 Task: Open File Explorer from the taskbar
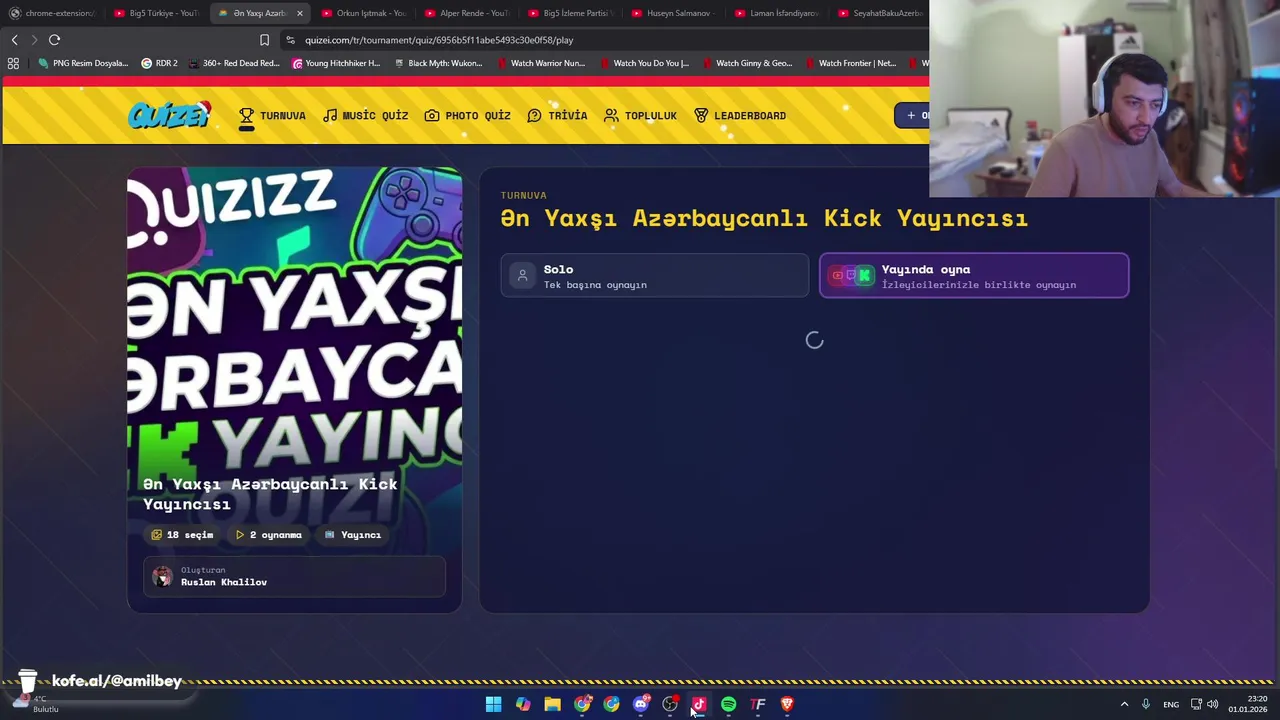click(552, 704)
